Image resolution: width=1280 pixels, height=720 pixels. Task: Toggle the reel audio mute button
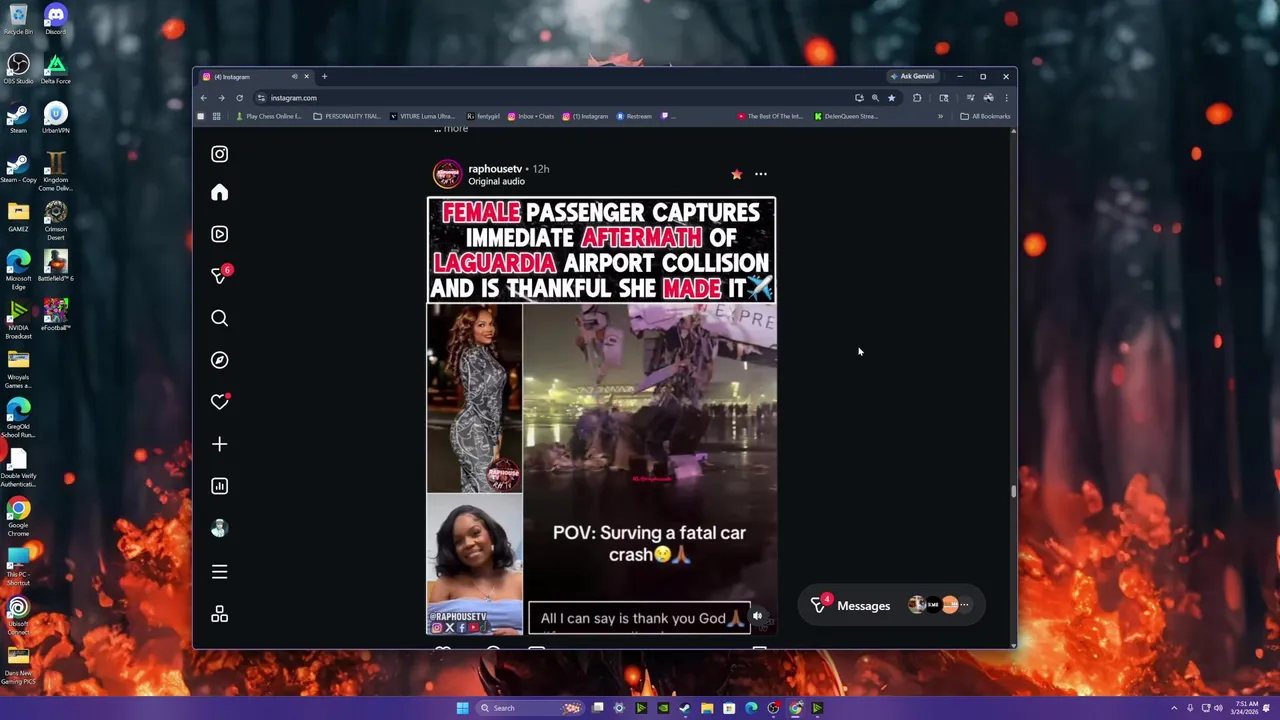click(758, 617)
